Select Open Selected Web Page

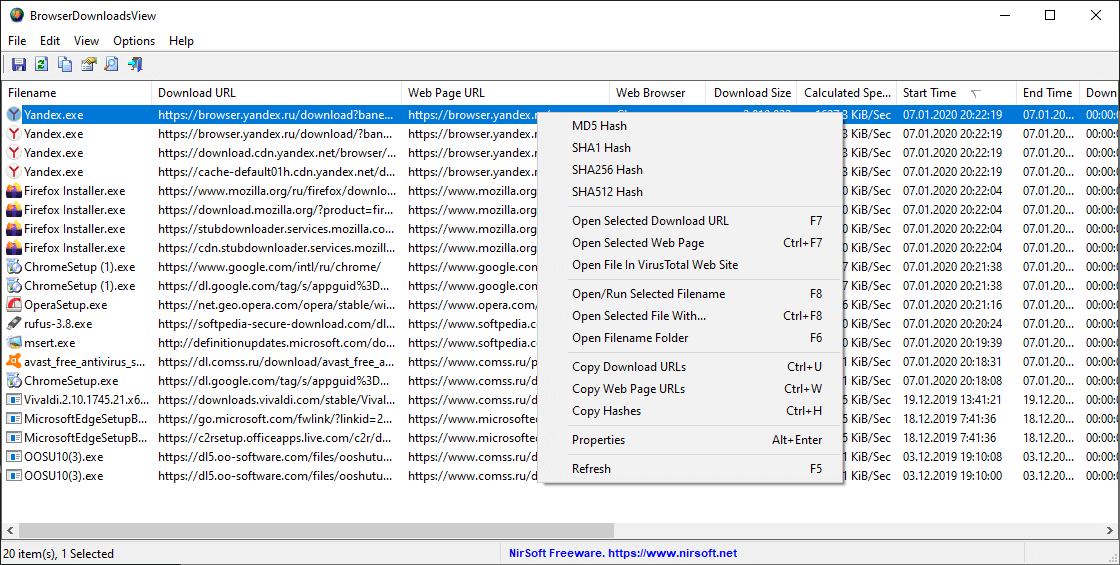pyautogui.click(x=691, y=243)
